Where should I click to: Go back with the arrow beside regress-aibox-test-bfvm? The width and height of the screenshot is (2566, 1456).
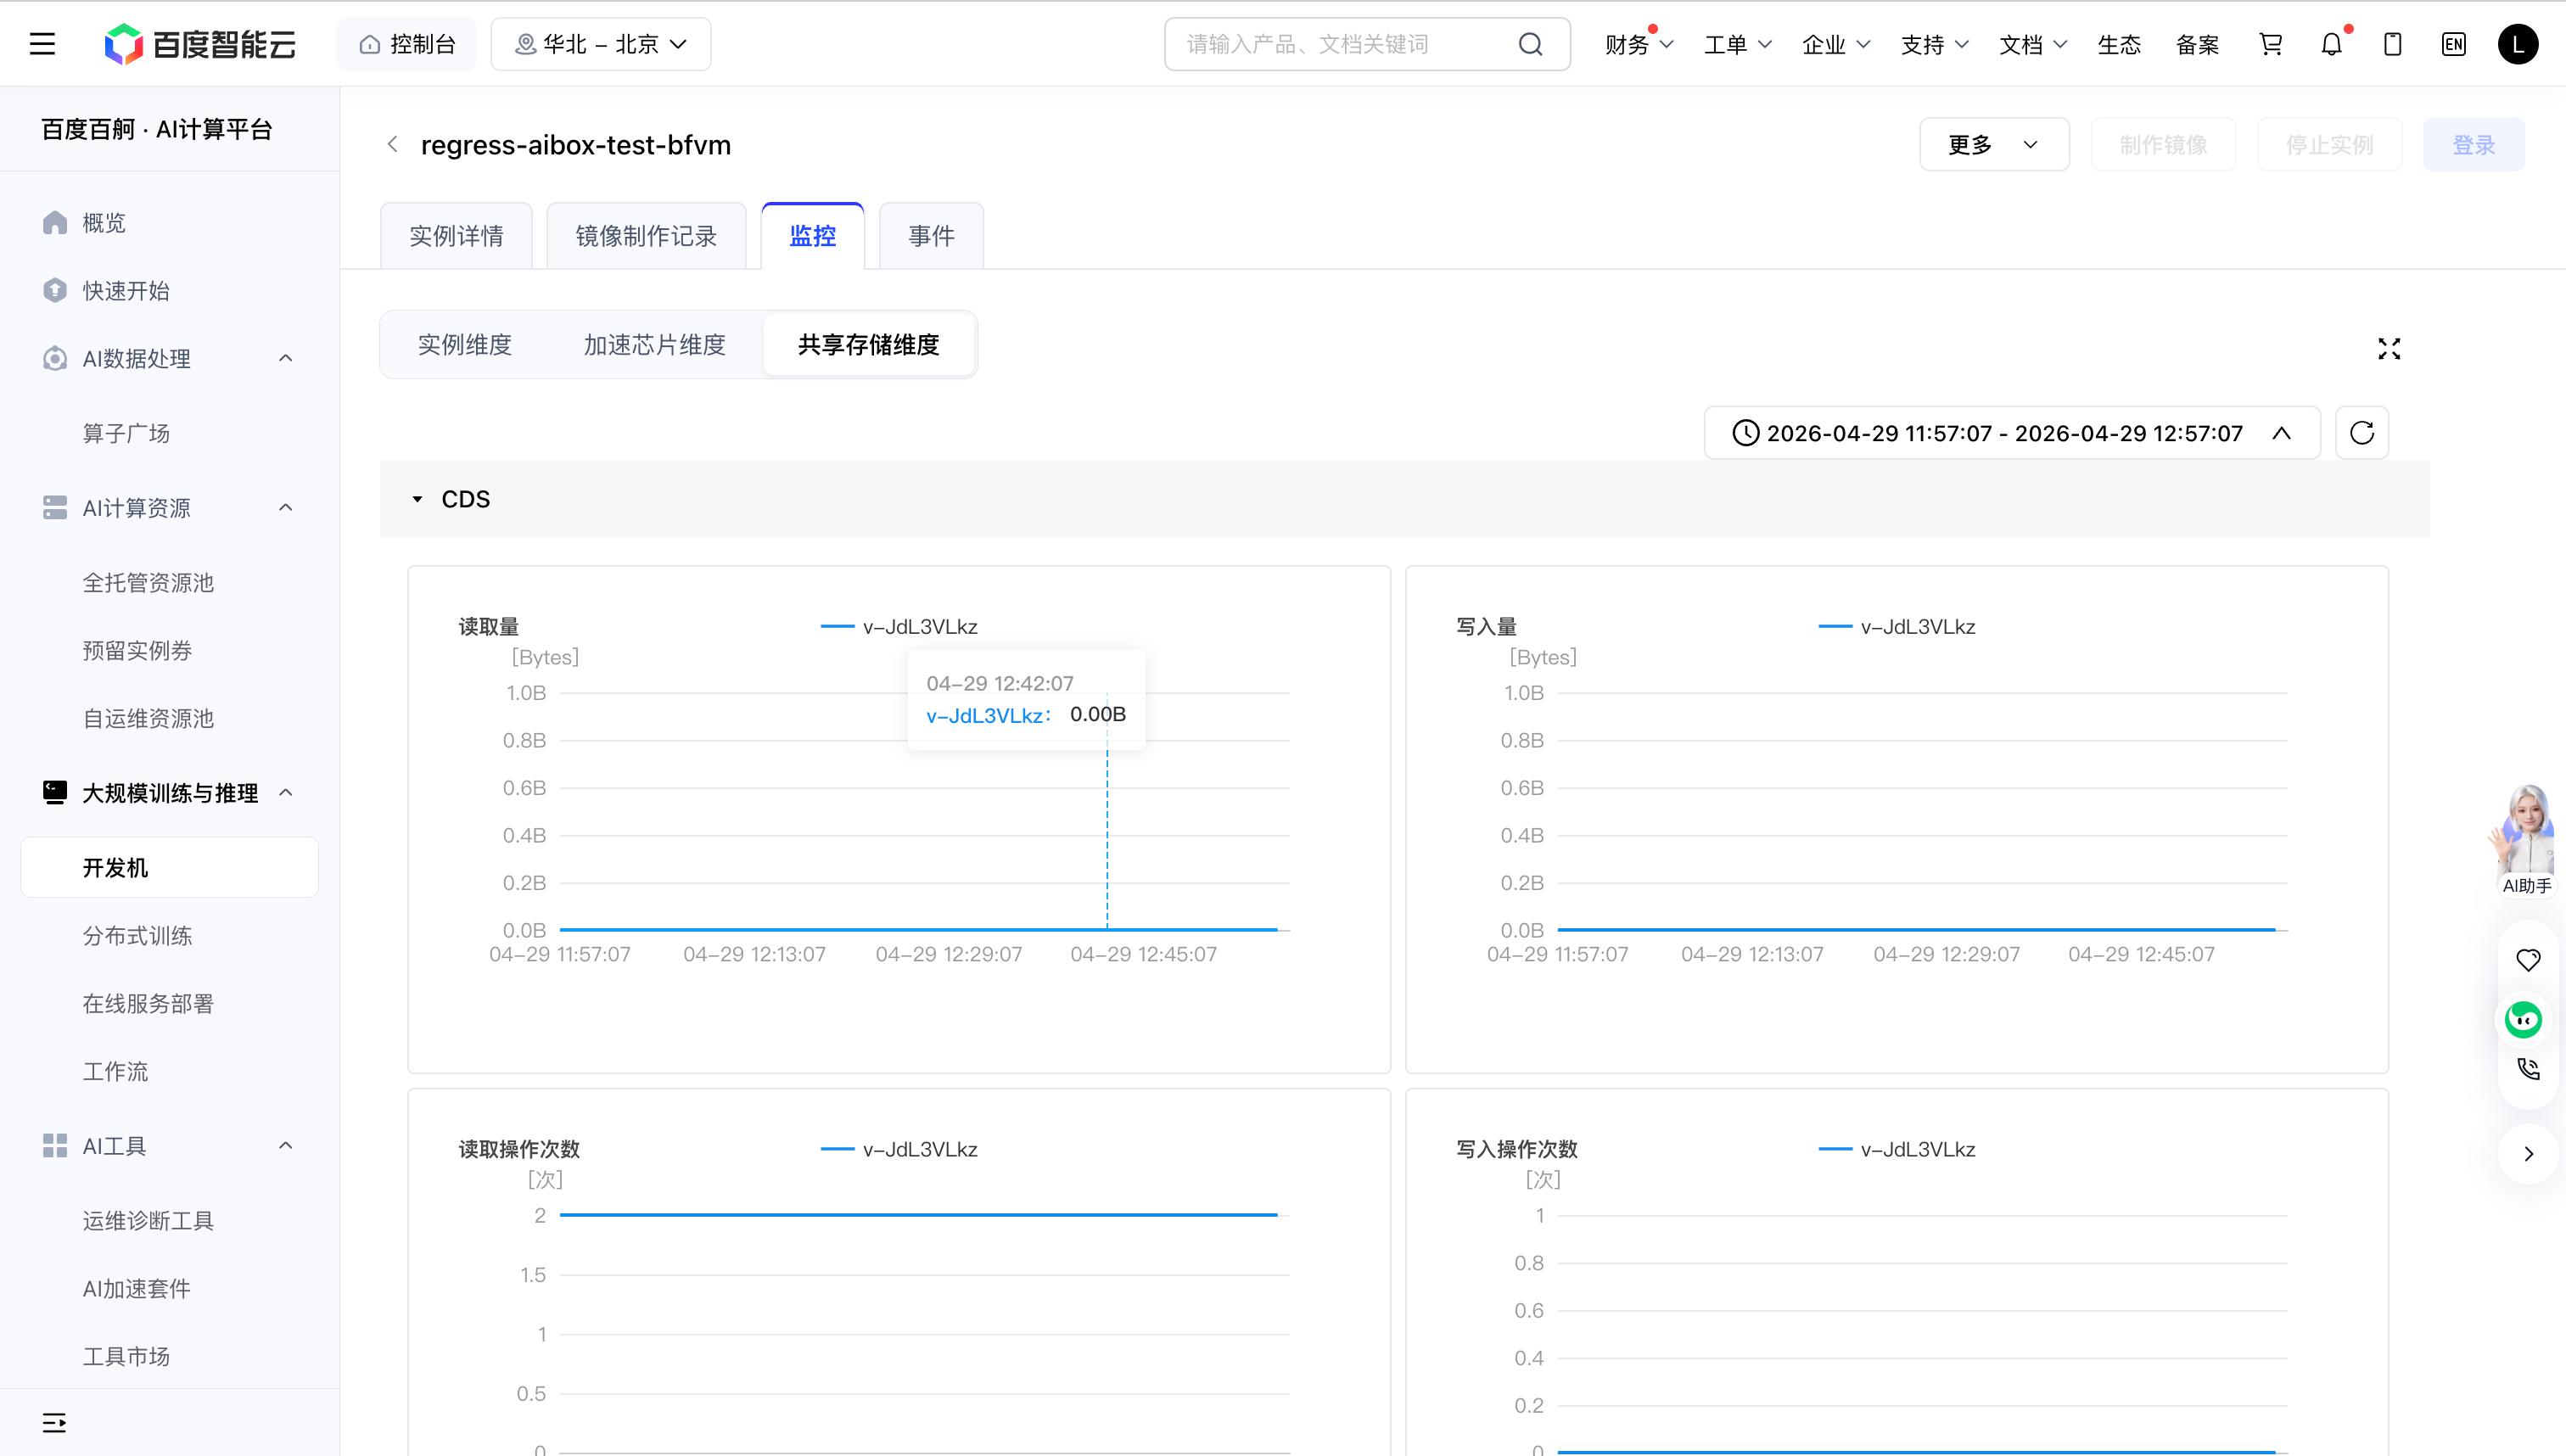[x=393, y=145]
